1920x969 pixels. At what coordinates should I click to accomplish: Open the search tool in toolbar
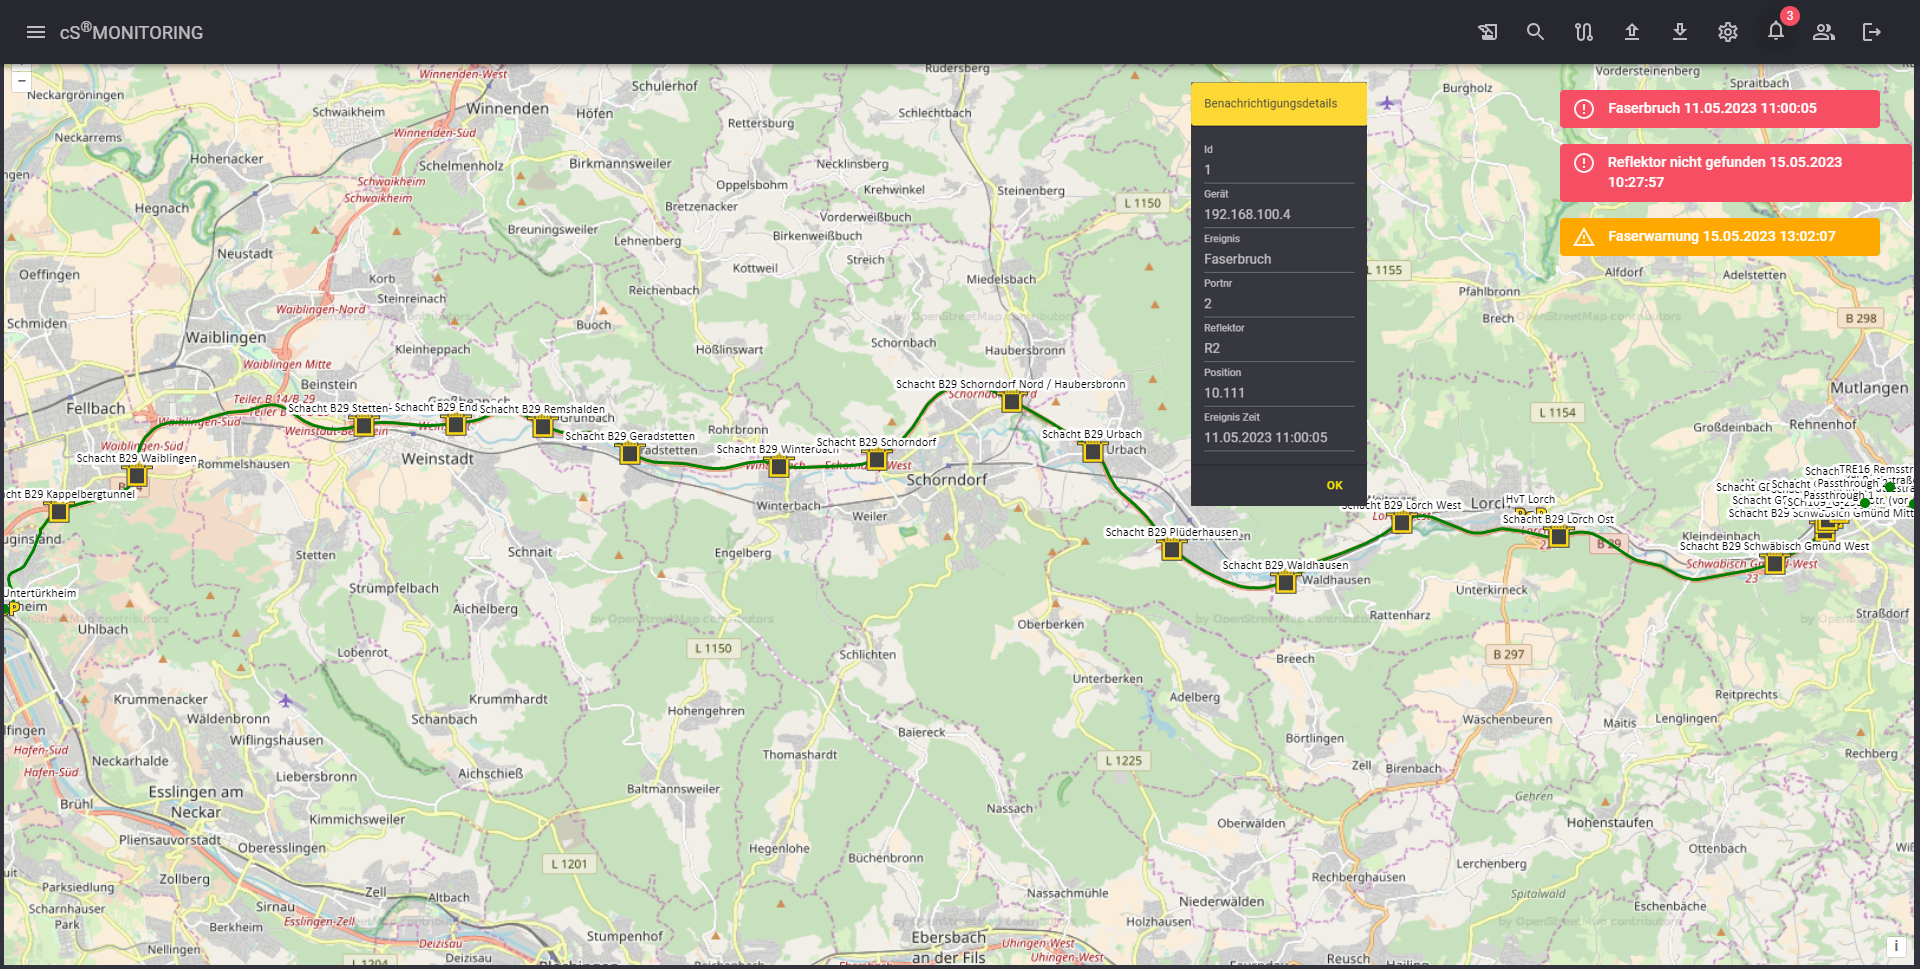tap(1535, 32)
